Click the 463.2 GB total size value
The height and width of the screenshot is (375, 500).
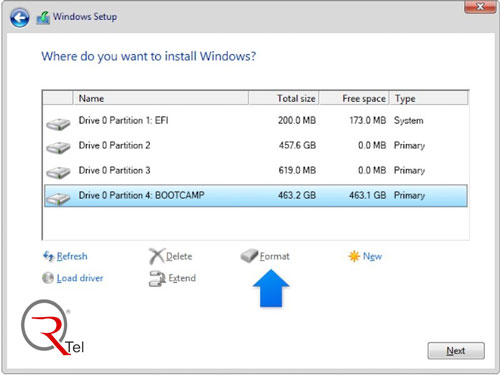tap(297, 195)
